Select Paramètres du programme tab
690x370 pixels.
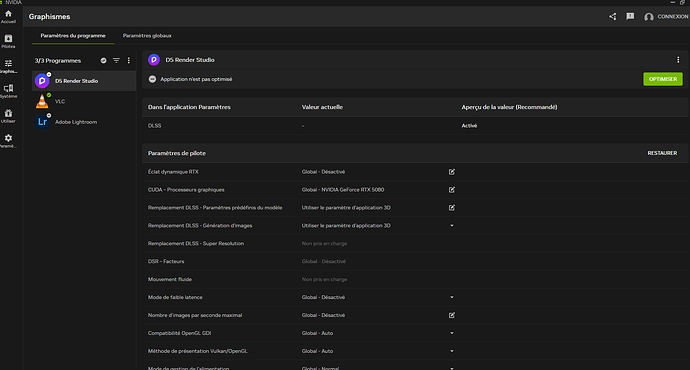point(73,36)
